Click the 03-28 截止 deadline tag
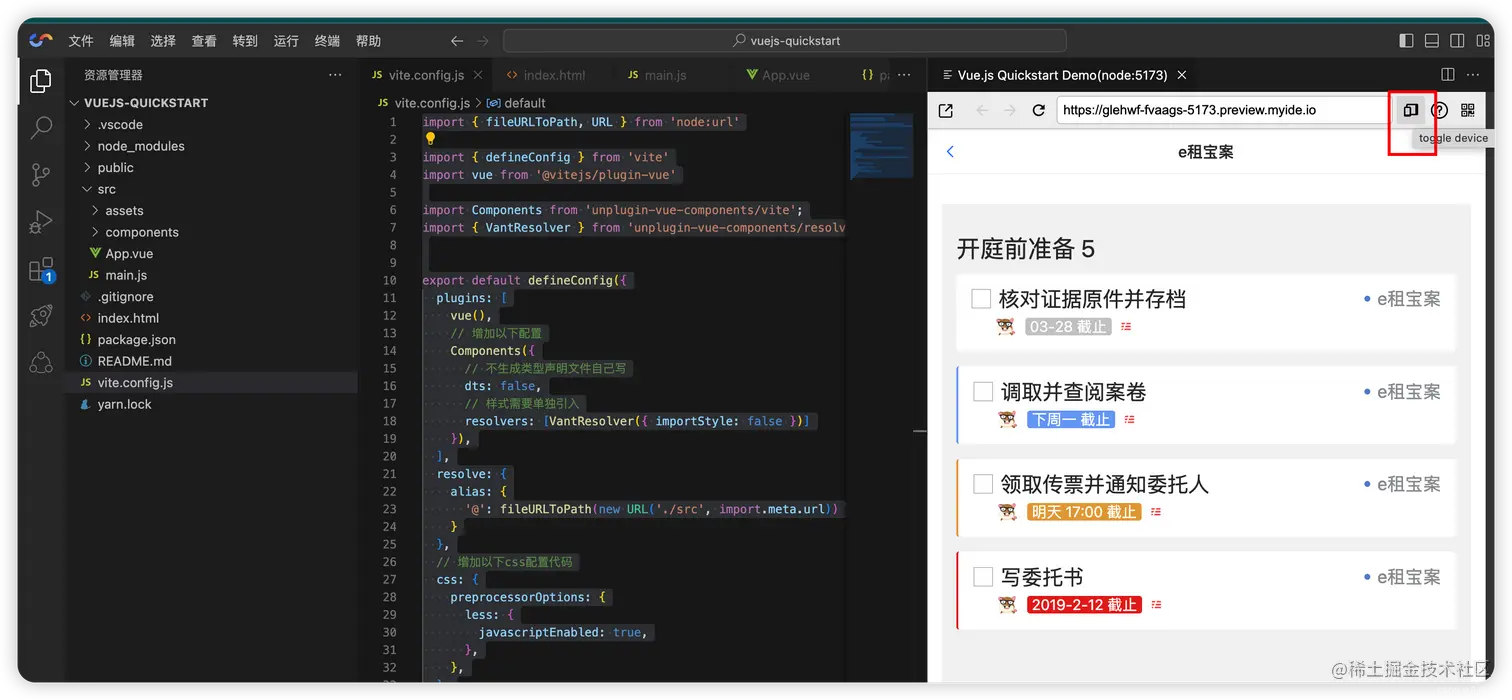 click(x=1068, y=327)
